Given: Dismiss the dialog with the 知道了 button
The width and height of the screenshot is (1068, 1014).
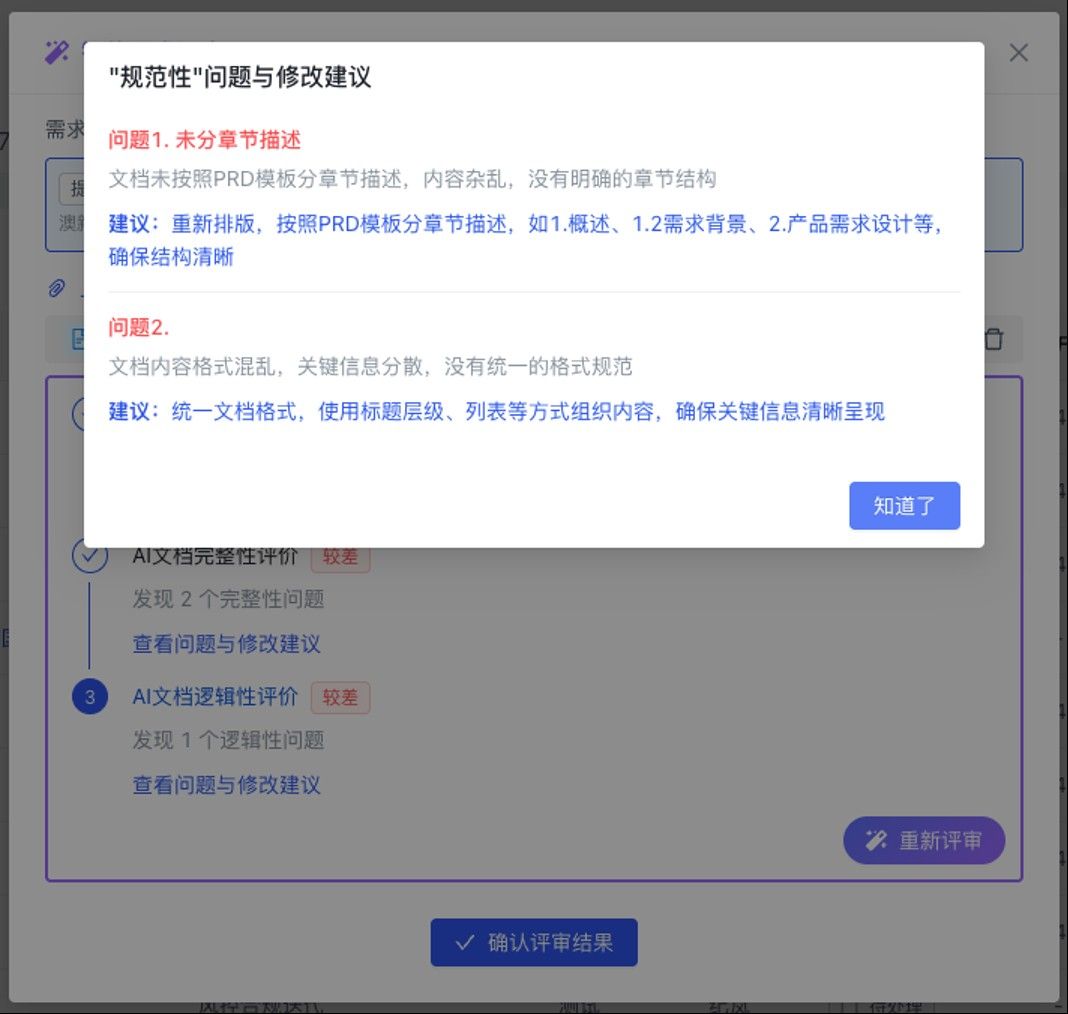Looking at the screenshot, I should click(904, 505).
